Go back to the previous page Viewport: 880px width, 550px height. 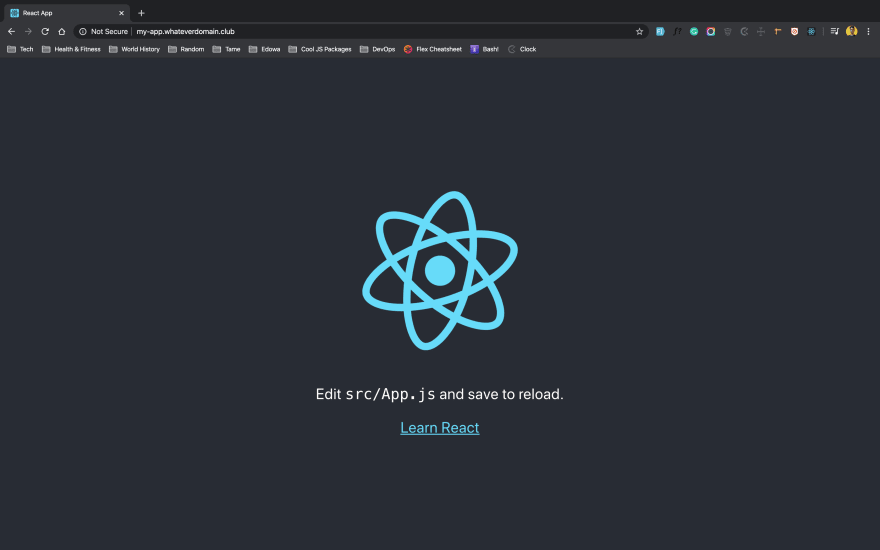(11, 31)
